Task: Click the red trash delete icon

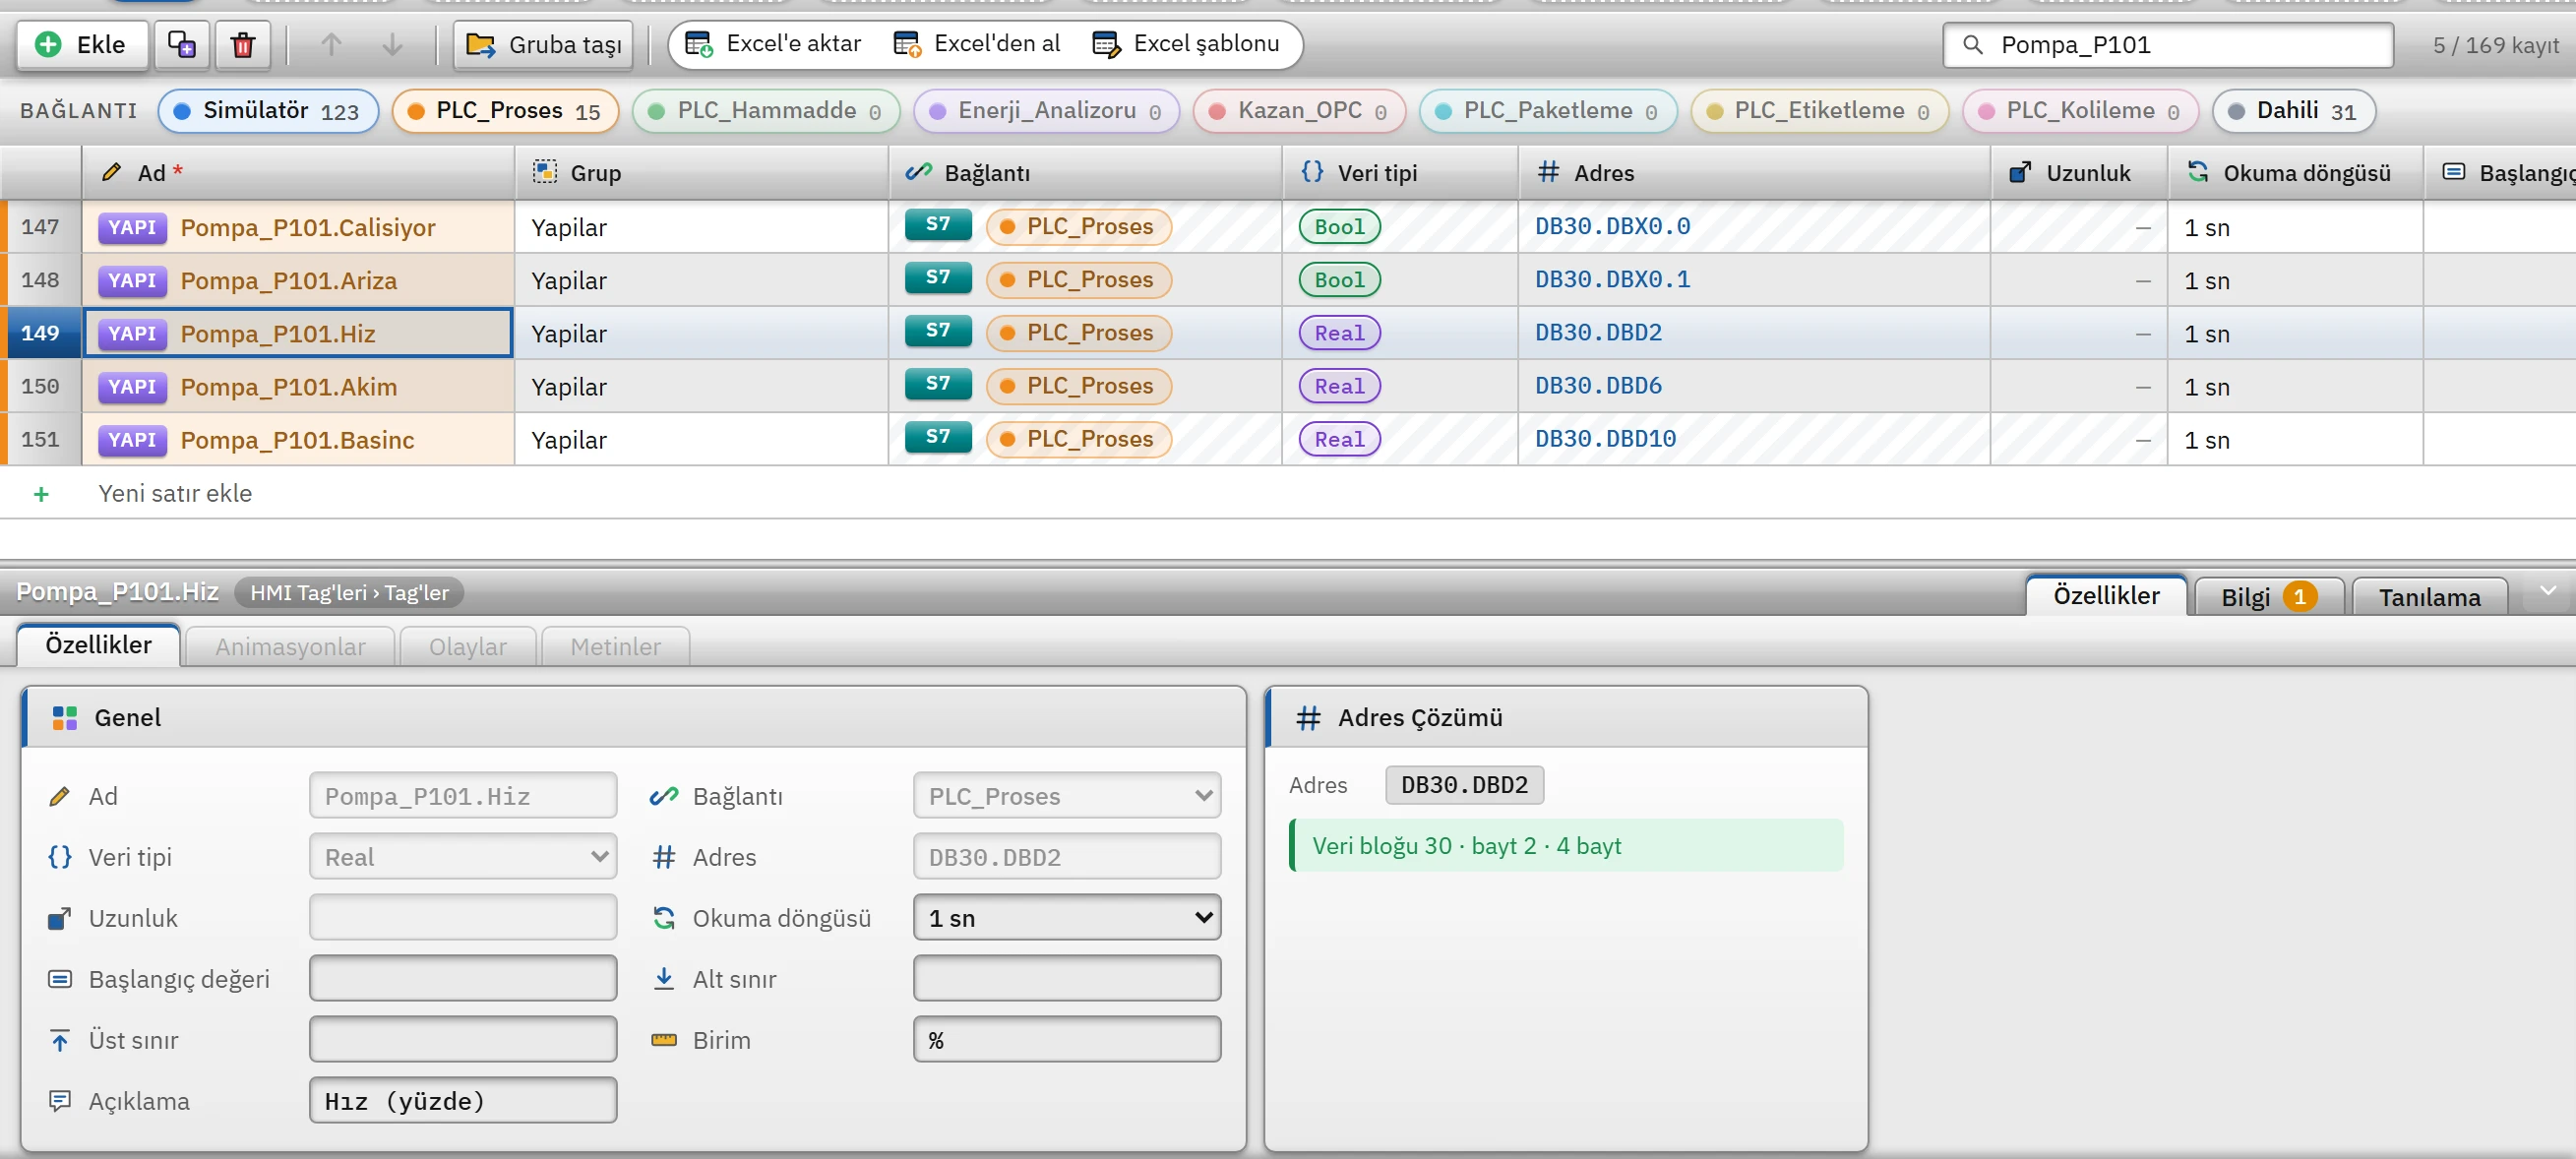Action: pyautogui.click(x=243, y=45)
